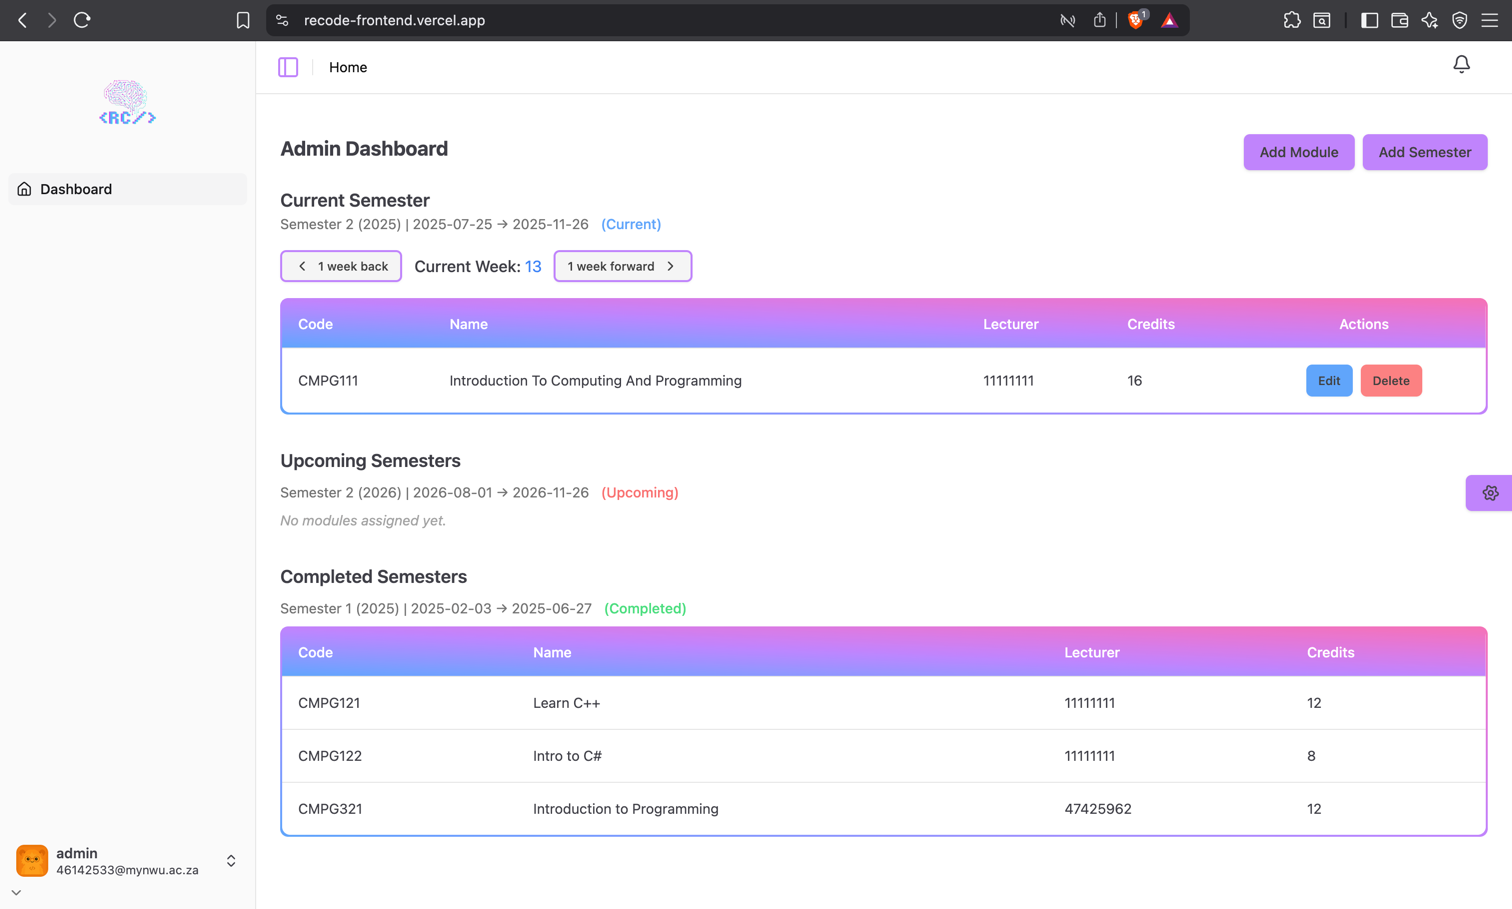Click the Lecturer header in completed table
The height and width of the screenshot is (909, 1512).
[1092, 652]
